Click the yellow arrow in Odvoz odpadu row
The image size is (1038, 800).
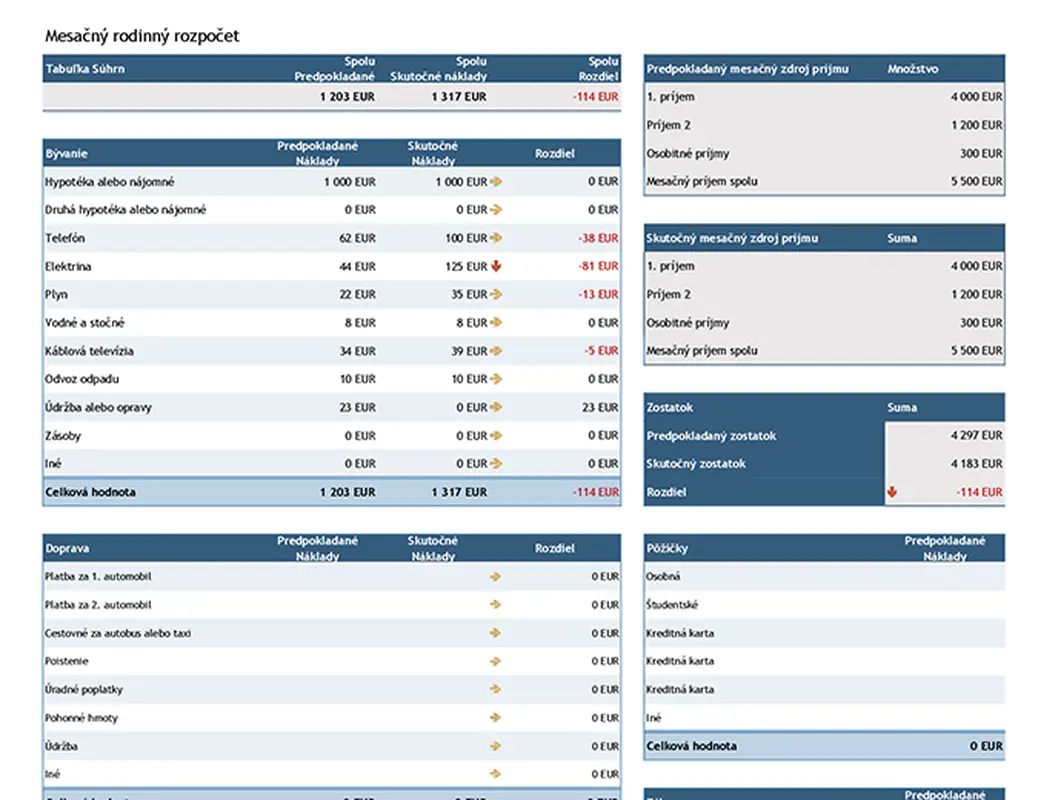[x=496, y=379]
